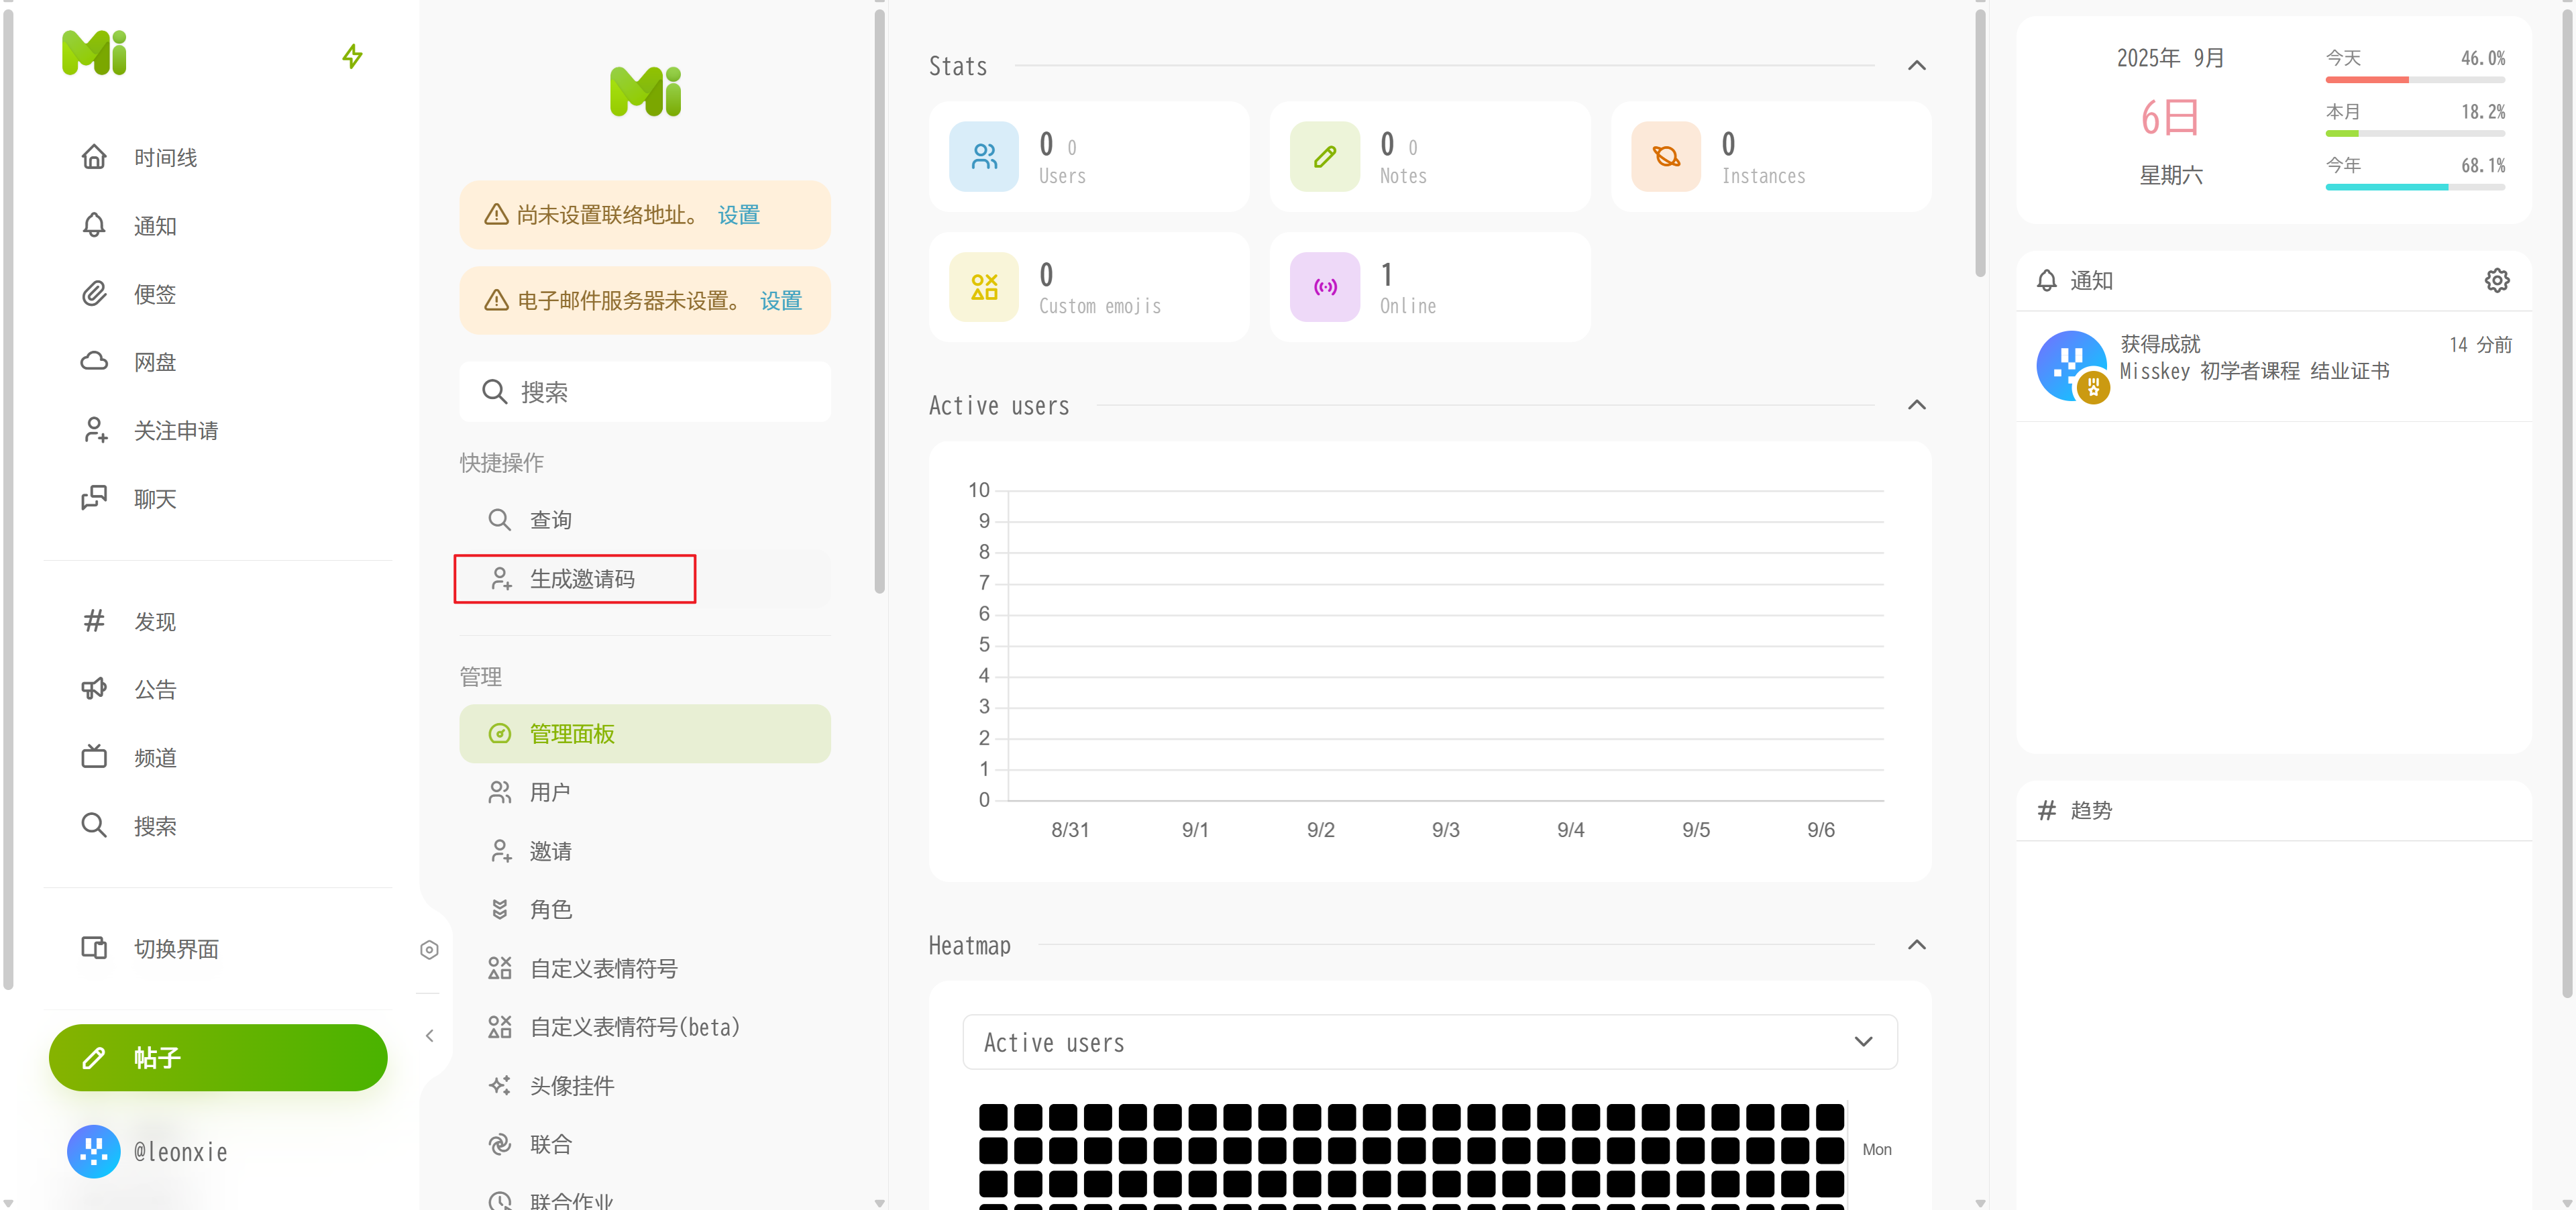Open 公告 announcements megaphone icon
This screenshot has height=1210, width=2576.
pos(94,689)
